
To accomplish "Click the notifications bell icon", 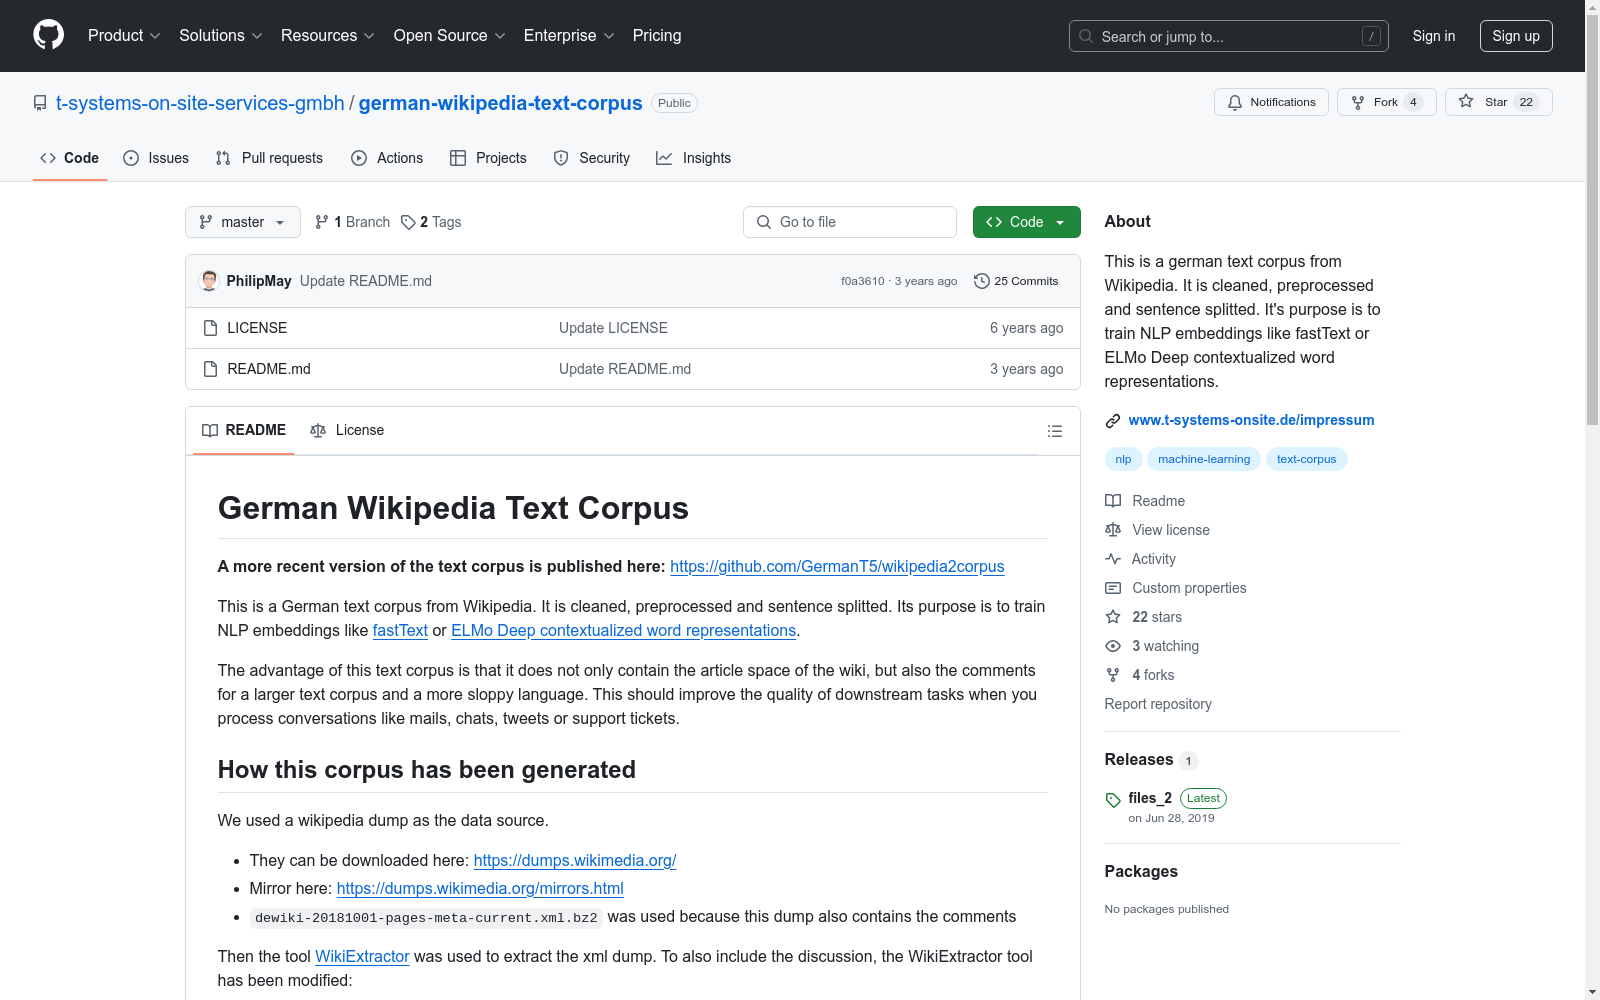I will click(1235, 102).
